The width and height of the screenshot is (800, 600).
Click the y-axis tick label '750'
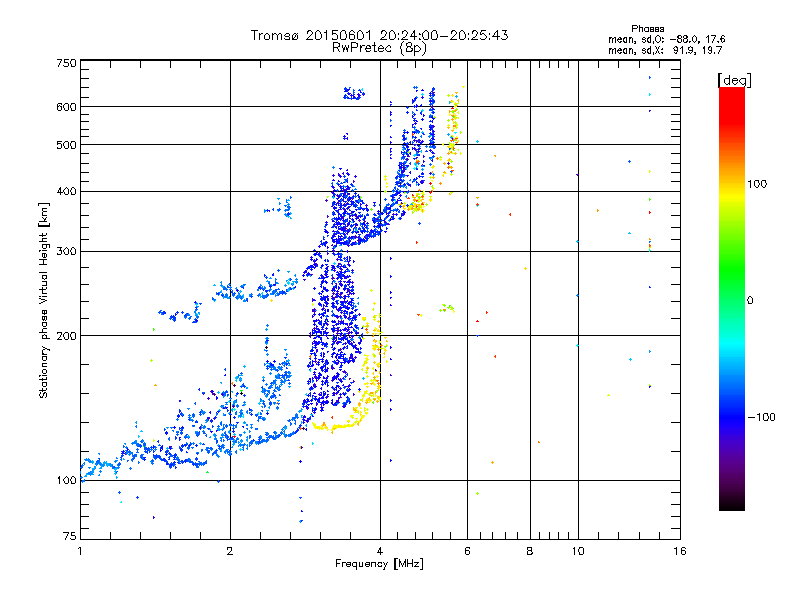pos(67,63)
